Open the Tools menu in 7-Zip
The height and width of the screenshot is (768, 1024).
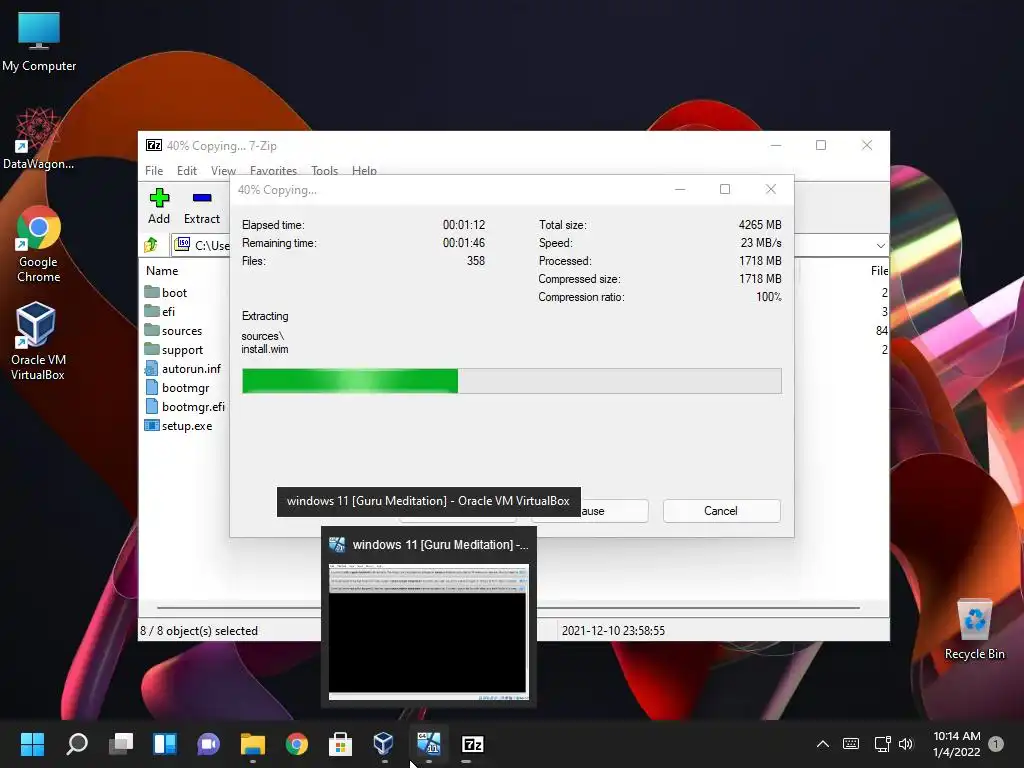(x=325, y=170)
